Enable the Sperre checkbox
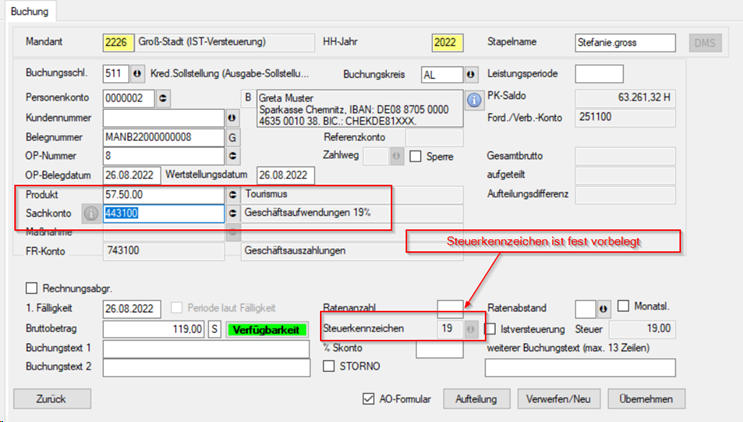743x422 pixels. click(418, 156)
